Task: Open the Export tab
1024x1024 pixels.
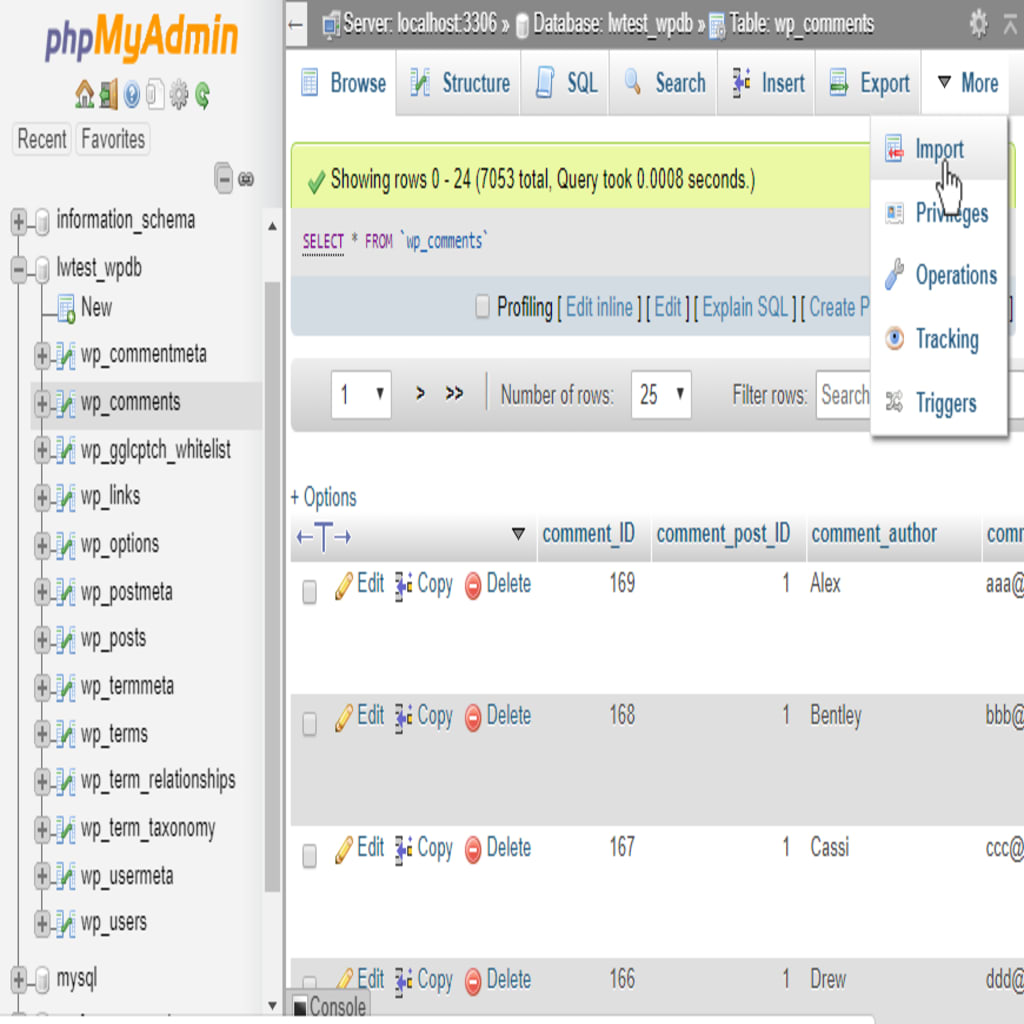Action: [x=869, y=83]
